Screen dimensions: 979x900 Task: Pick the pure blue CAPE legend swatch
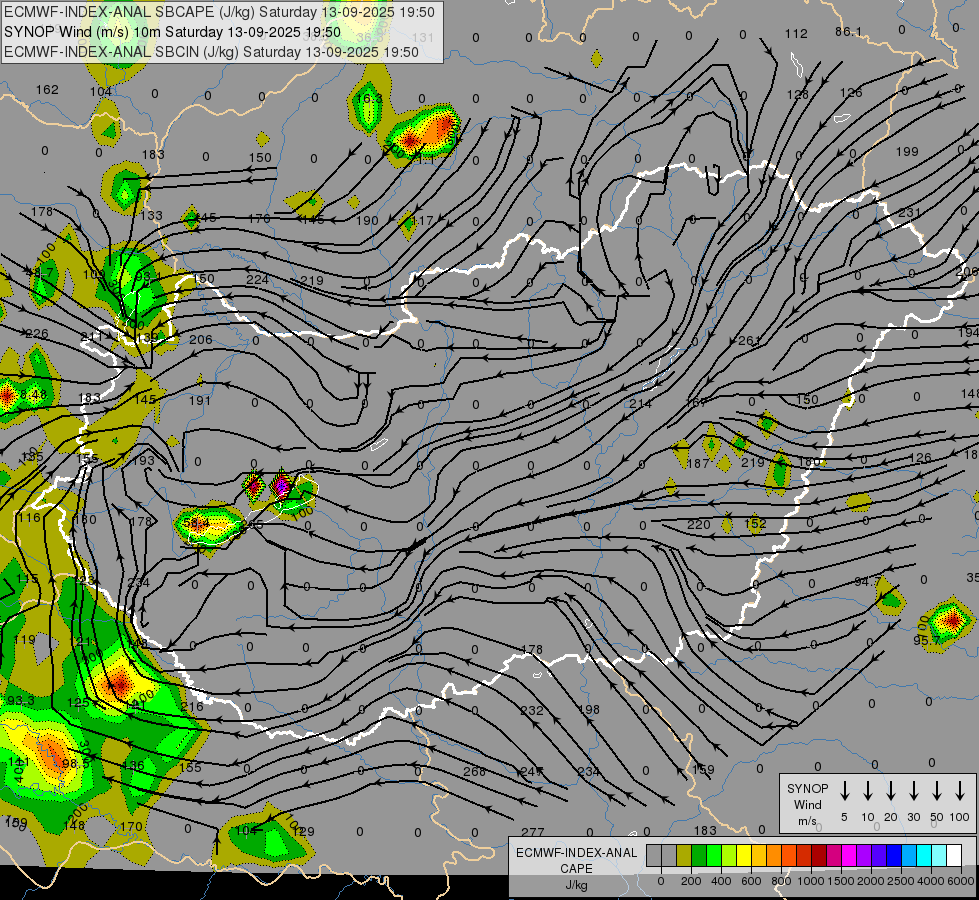894,855
